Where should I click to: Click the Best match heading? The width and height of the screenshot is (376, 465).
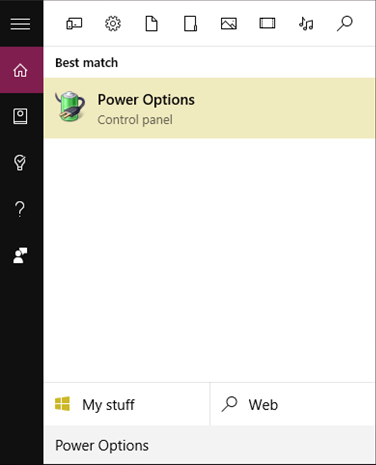pyautogui.click(x=86, y=63)
